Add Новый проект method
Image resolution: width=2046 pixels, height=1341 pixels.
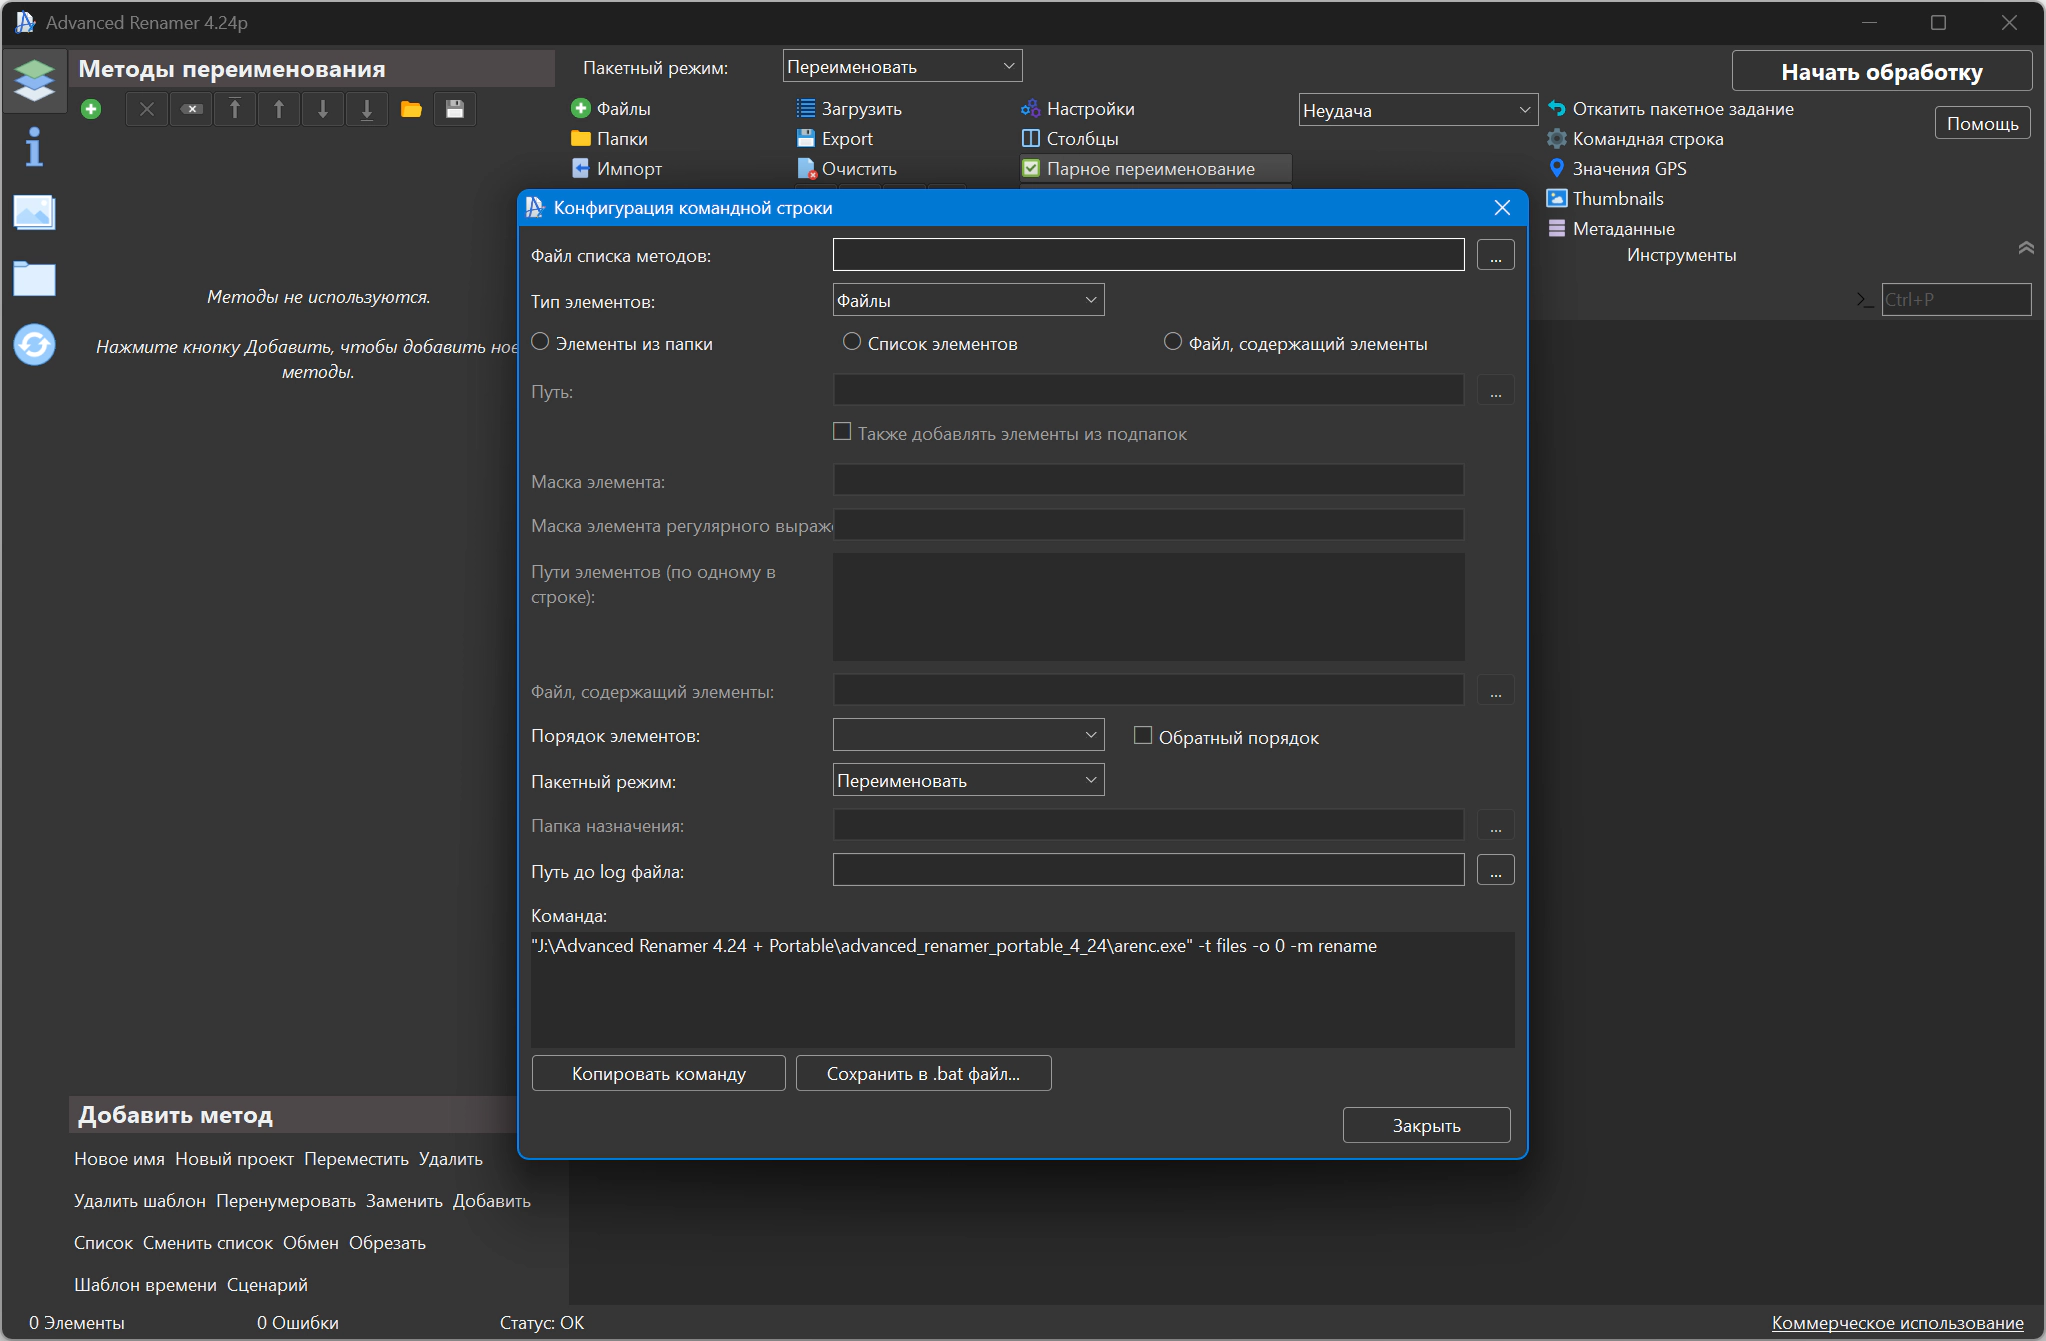(x=234, y=1158)
